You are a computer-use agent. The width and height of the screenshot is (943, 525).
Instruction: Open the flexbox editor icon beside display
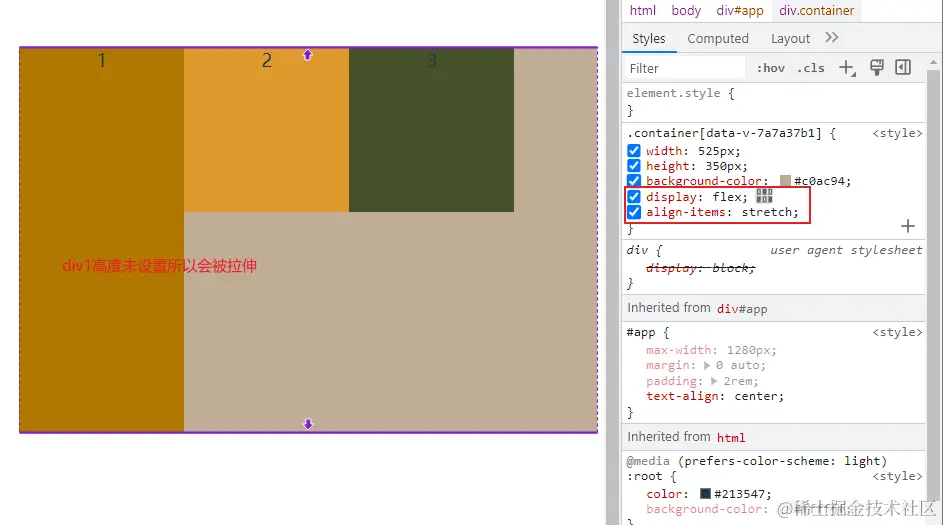[x=764, y=196]
